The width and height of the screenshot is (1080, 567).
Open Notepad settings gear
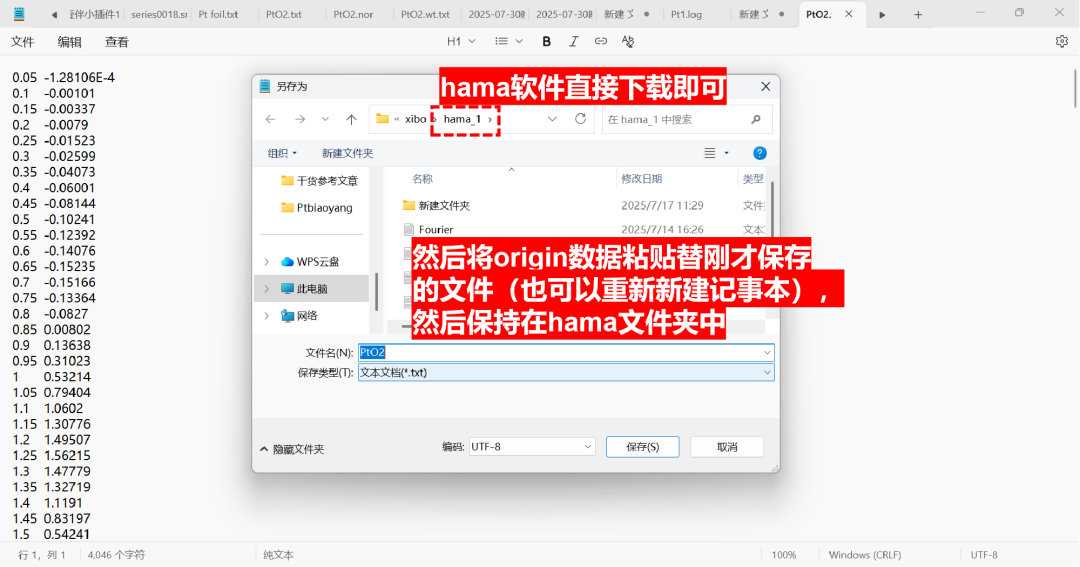click(x=1061, y=41)
